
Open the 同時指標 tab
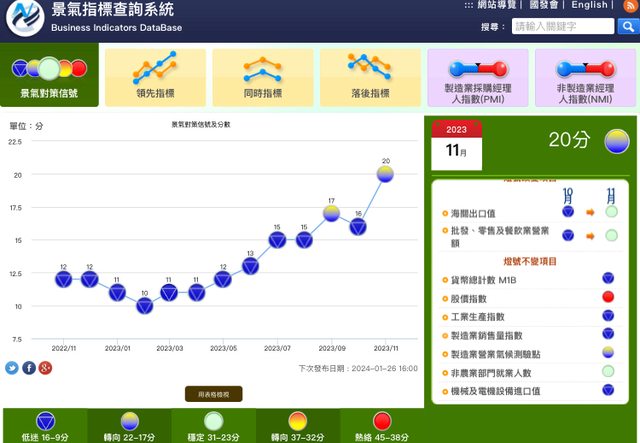tap(262, 77)
